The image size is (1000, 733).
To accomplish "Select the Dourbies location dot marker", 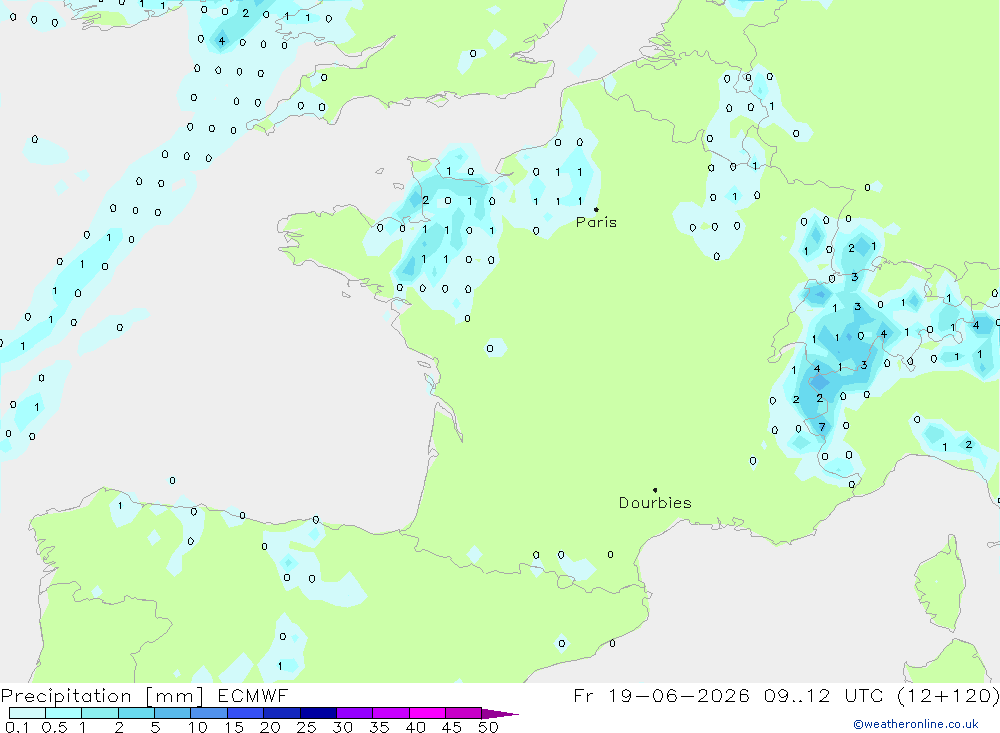I will click(655, 490).
